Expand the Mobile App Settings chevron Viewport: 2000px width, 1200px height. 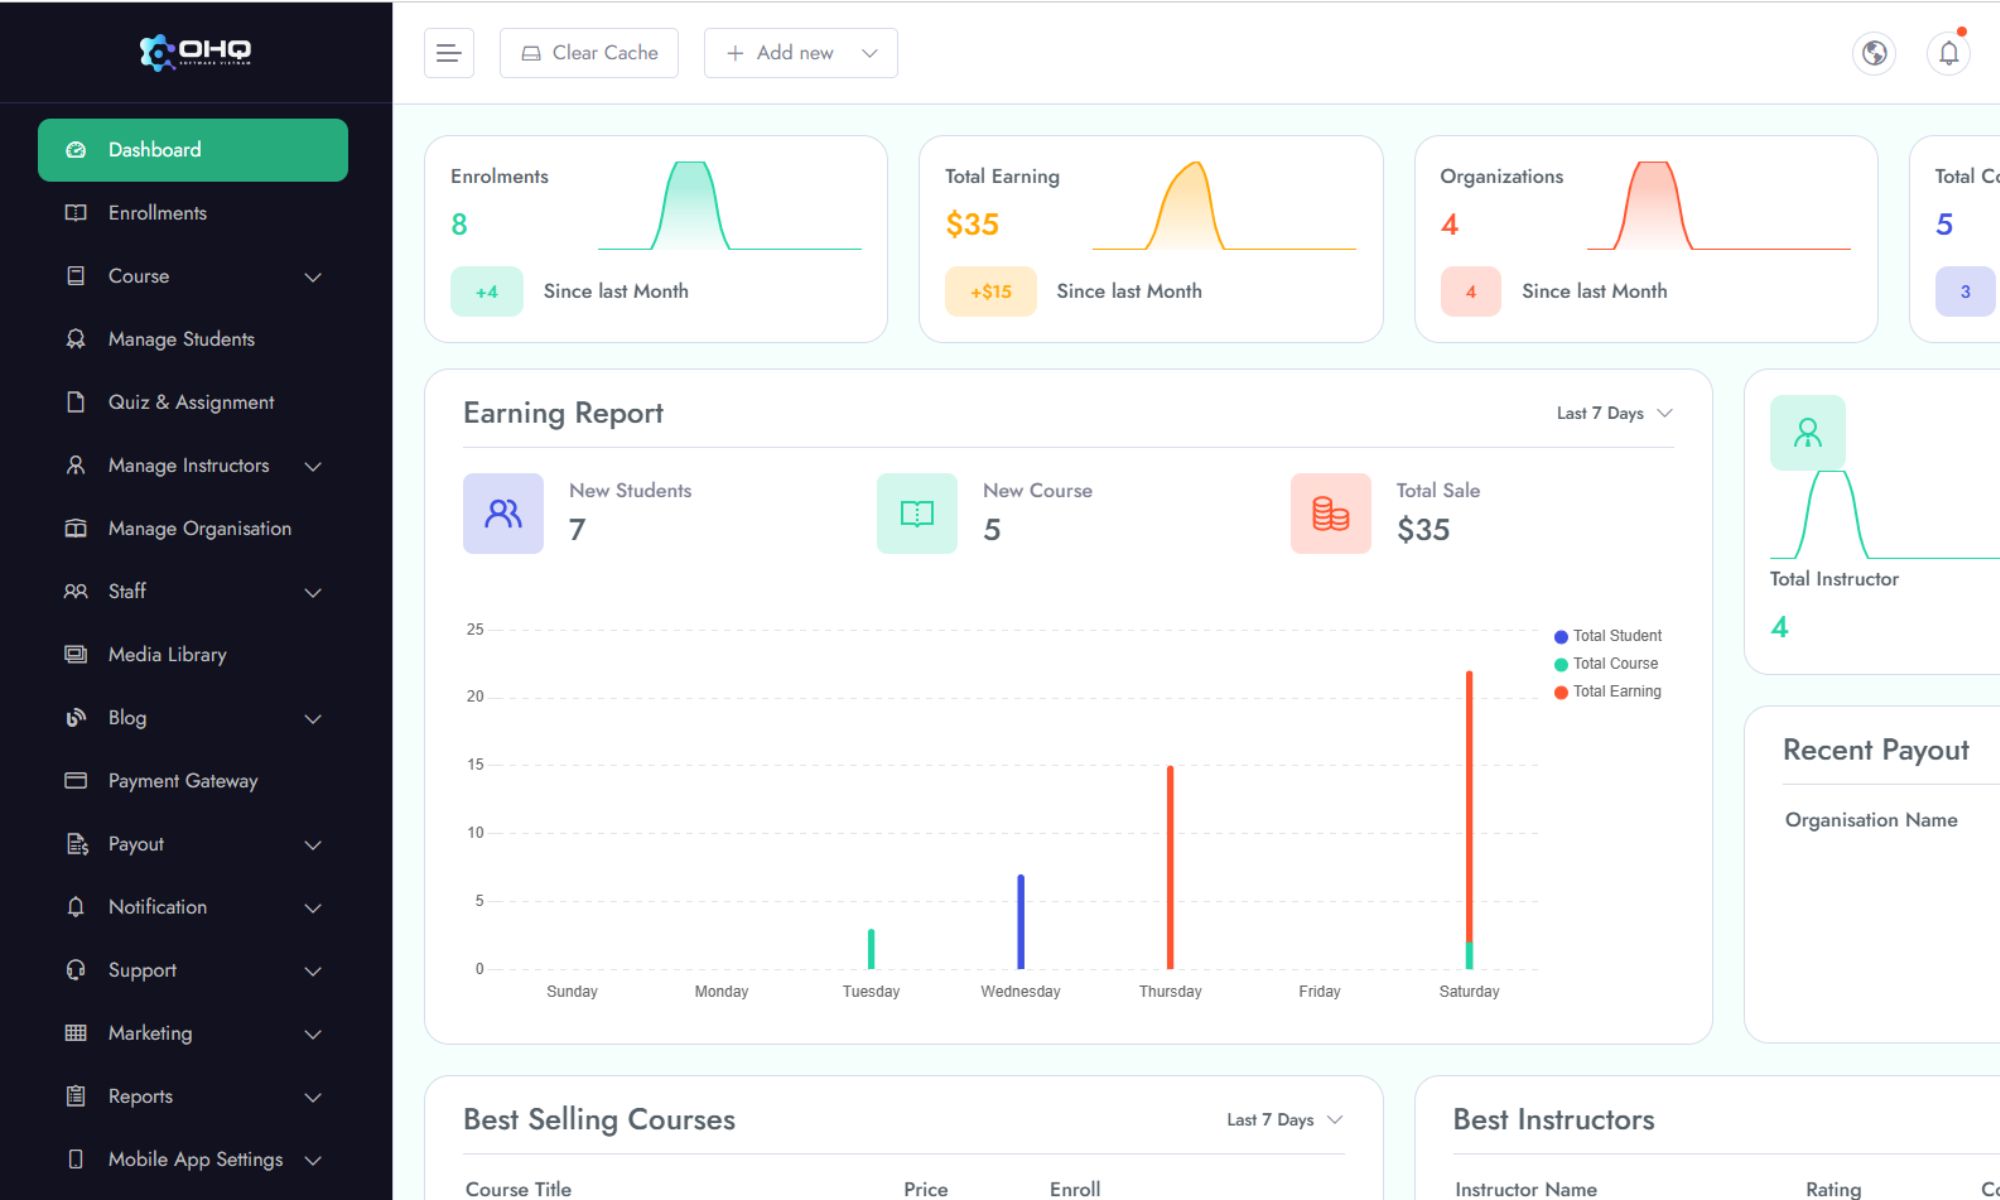[313, 1160]
